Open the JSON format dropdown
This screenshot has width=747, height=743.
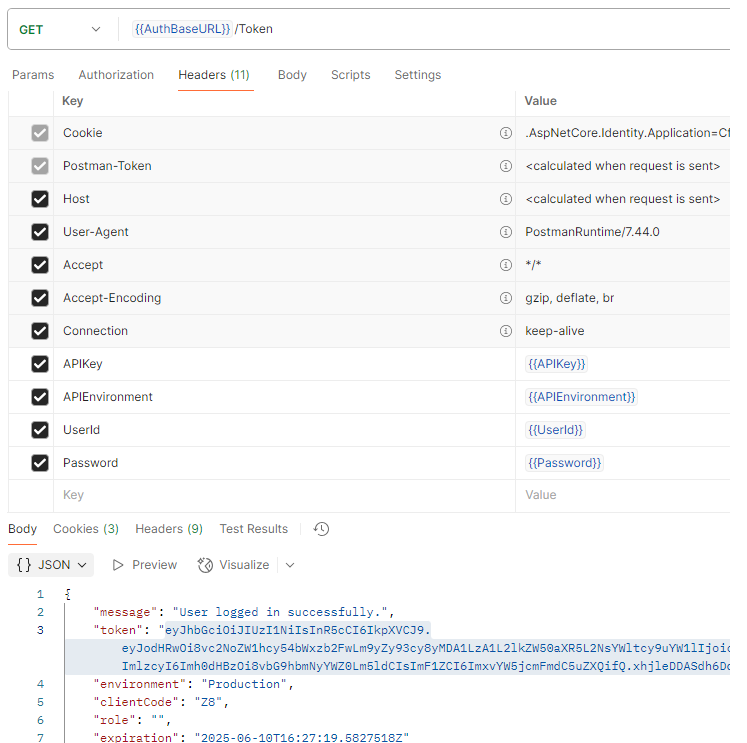(51, 565)
